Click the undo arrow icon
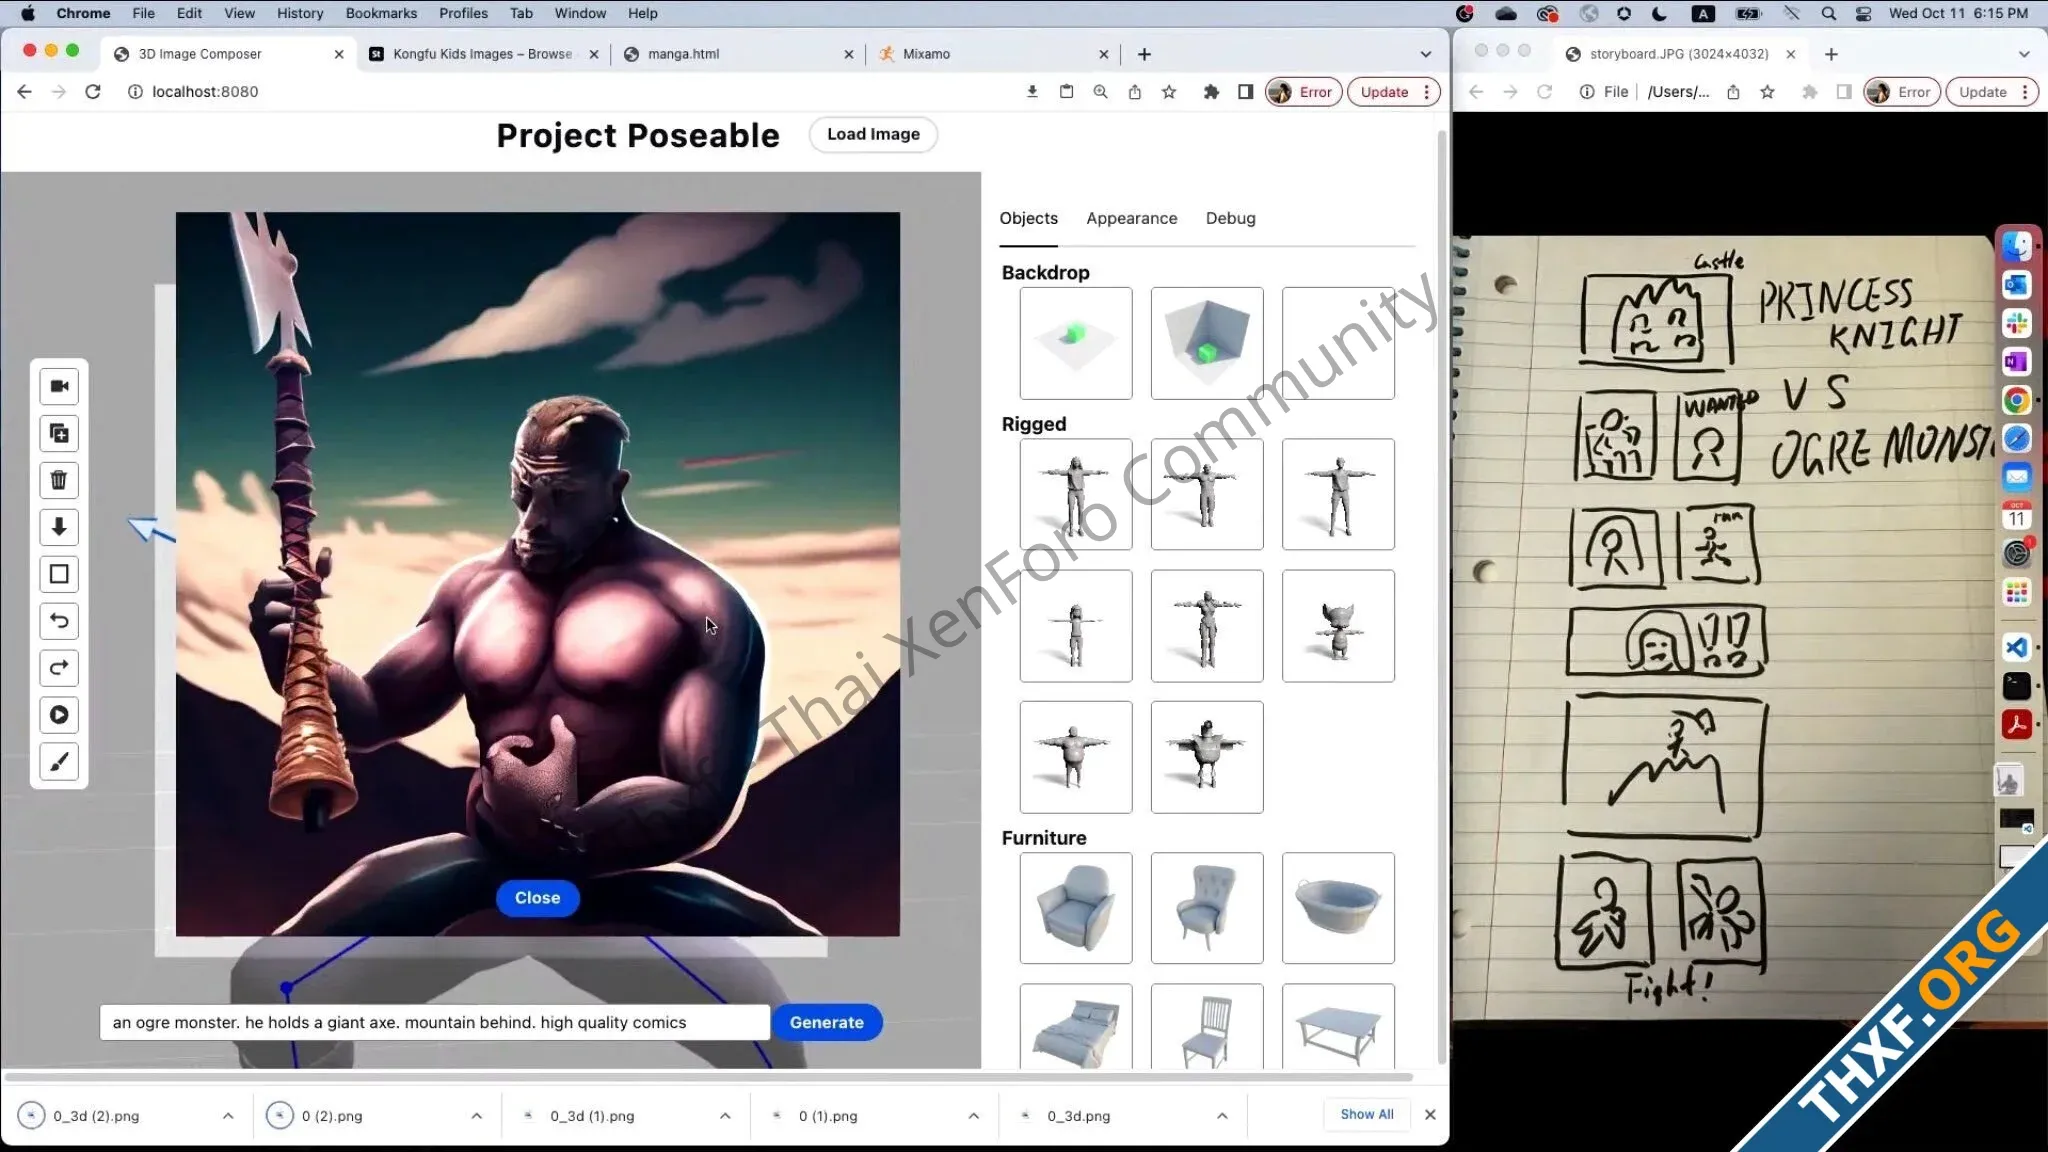This screenshot has height=1152, width=2048. 59,621
